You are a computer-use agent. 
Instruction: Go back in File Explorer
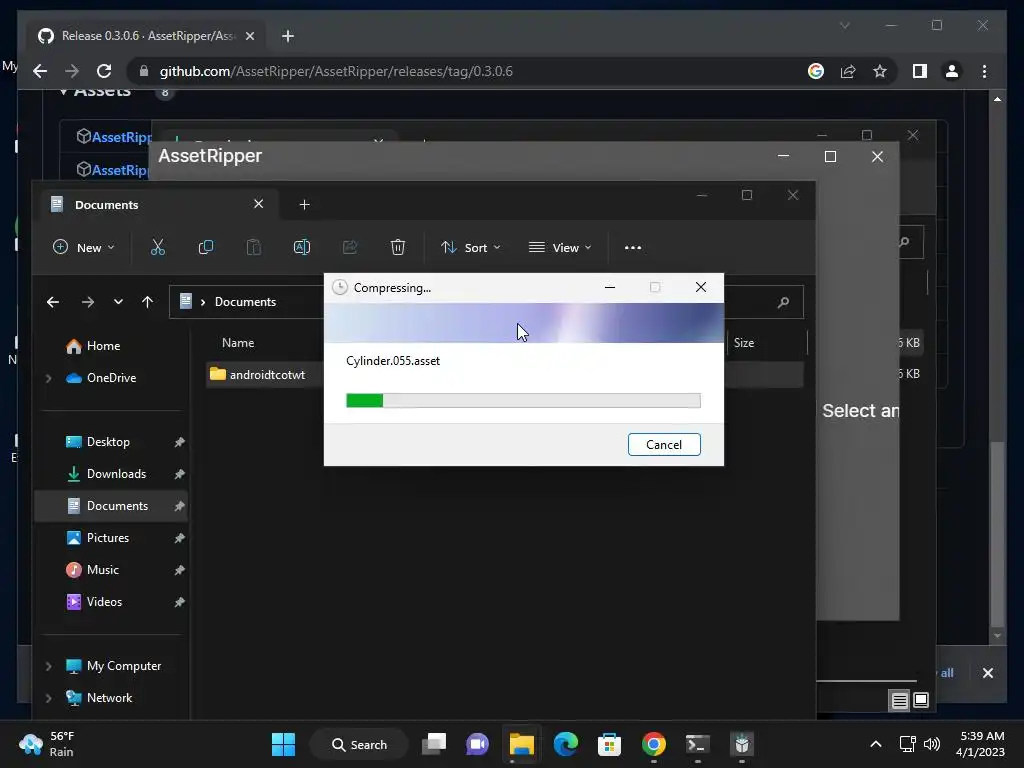coord(53,302)
